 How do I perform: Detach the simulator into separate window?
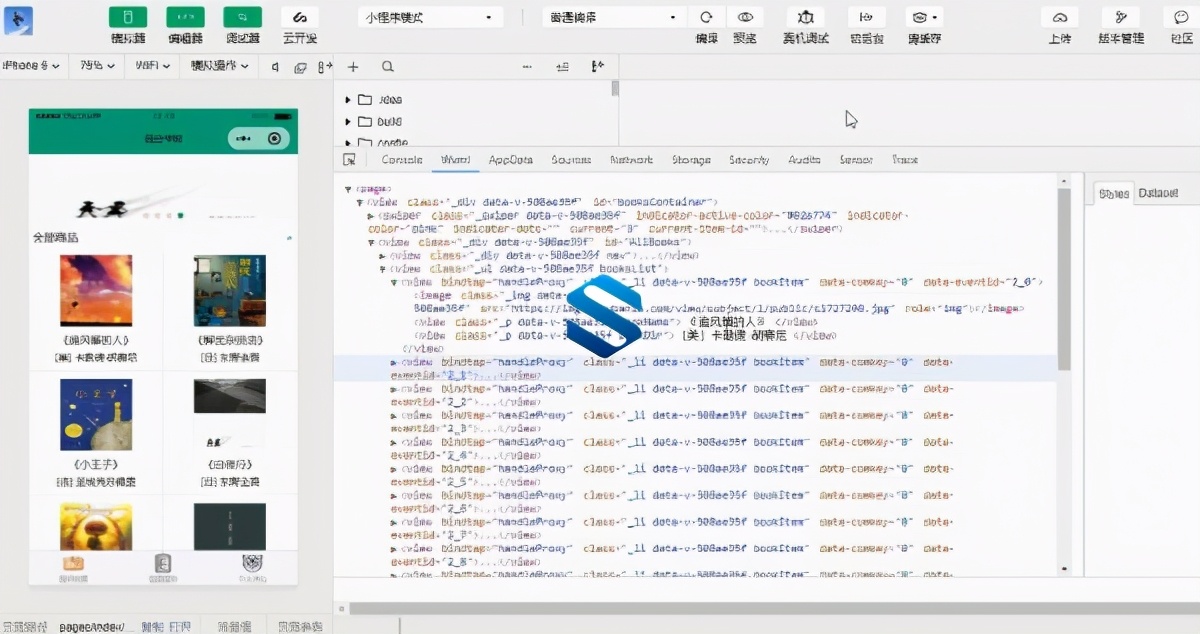300,67
